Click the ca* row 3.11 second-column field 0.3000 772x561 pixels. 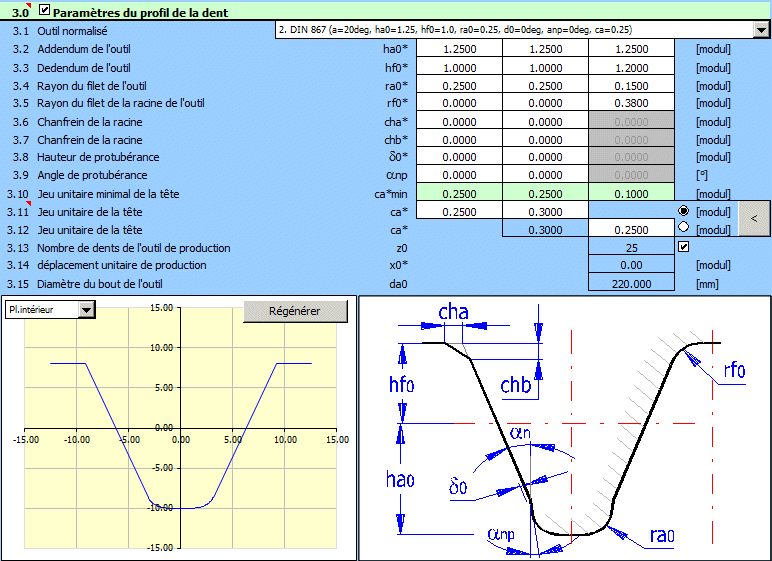pos(545,212)
